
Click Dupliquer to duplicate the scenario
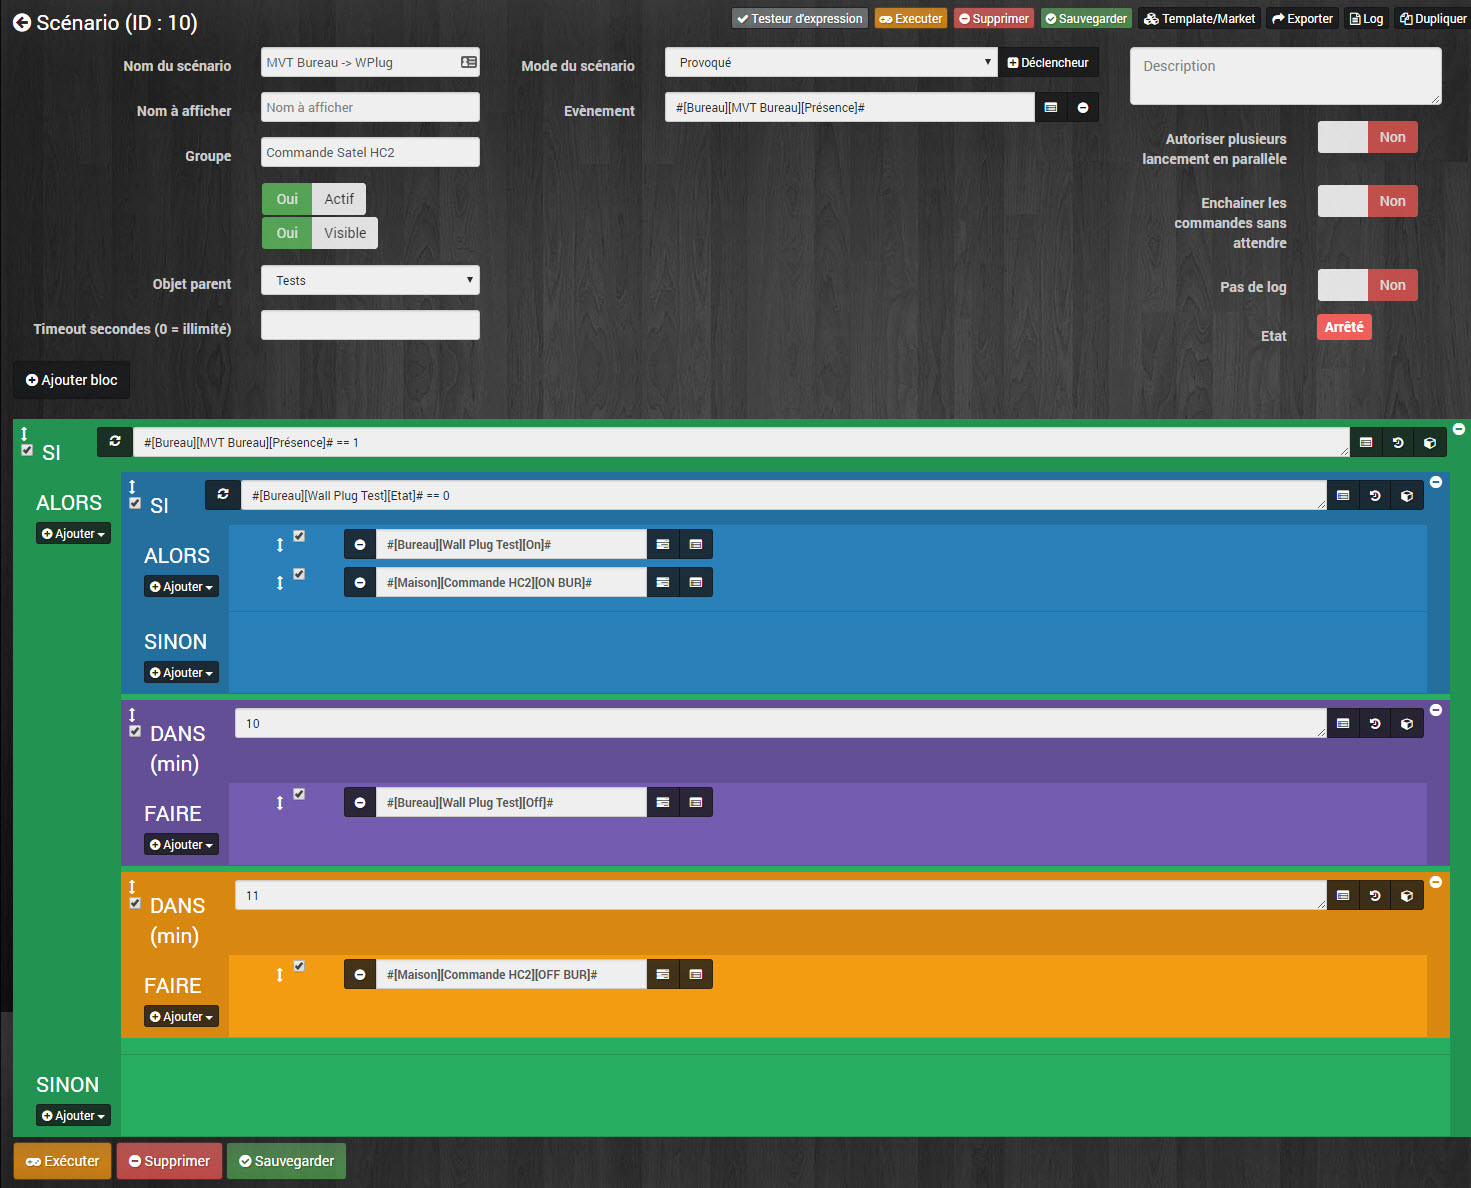click(x=1432, y=18)
